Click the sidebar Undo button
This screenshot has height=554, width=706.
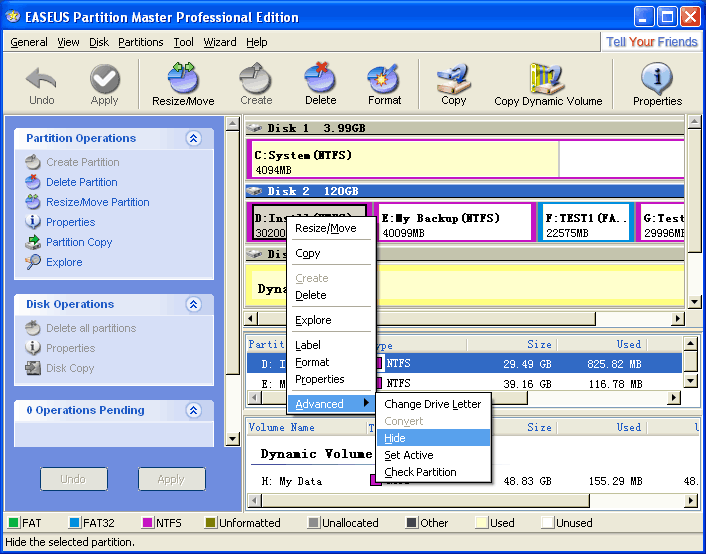click(74, 479)
